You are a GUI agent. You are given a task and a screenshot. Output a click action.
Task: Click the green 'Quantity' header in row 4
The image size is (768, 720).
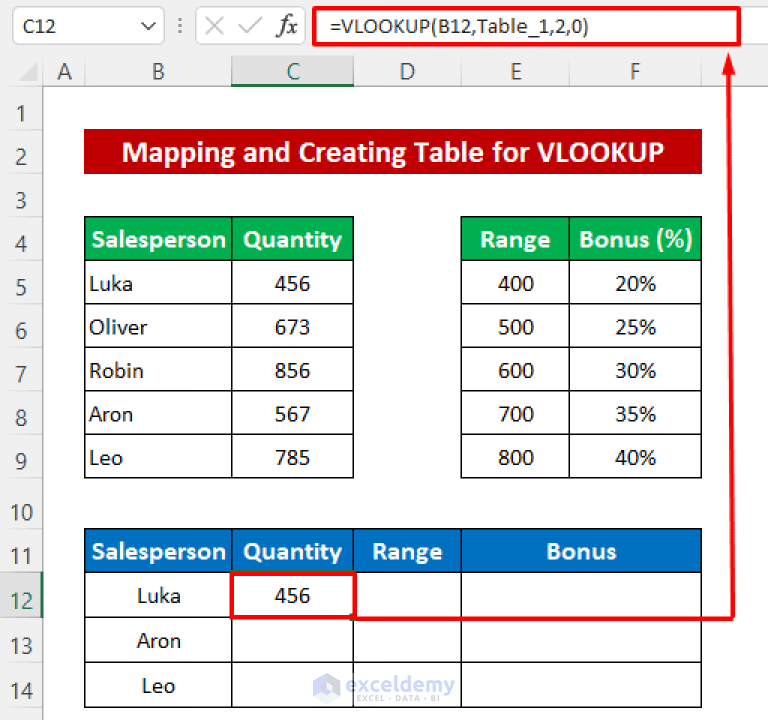coord(292,239)
